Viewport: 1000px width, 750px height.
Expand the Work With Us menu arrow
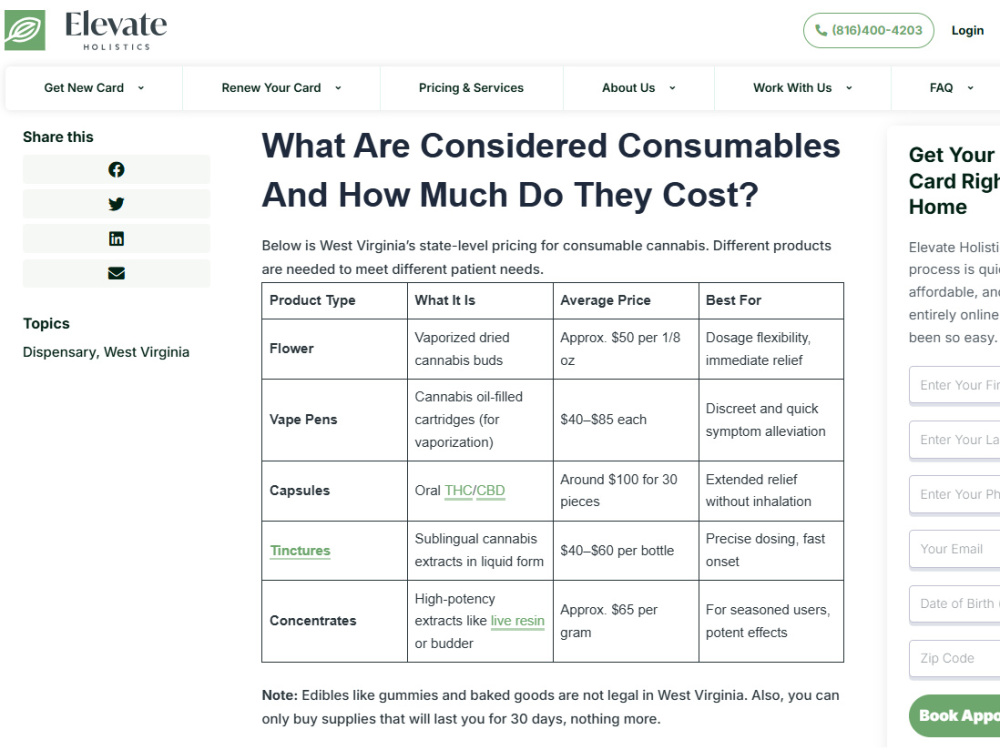tap(849, 88)
